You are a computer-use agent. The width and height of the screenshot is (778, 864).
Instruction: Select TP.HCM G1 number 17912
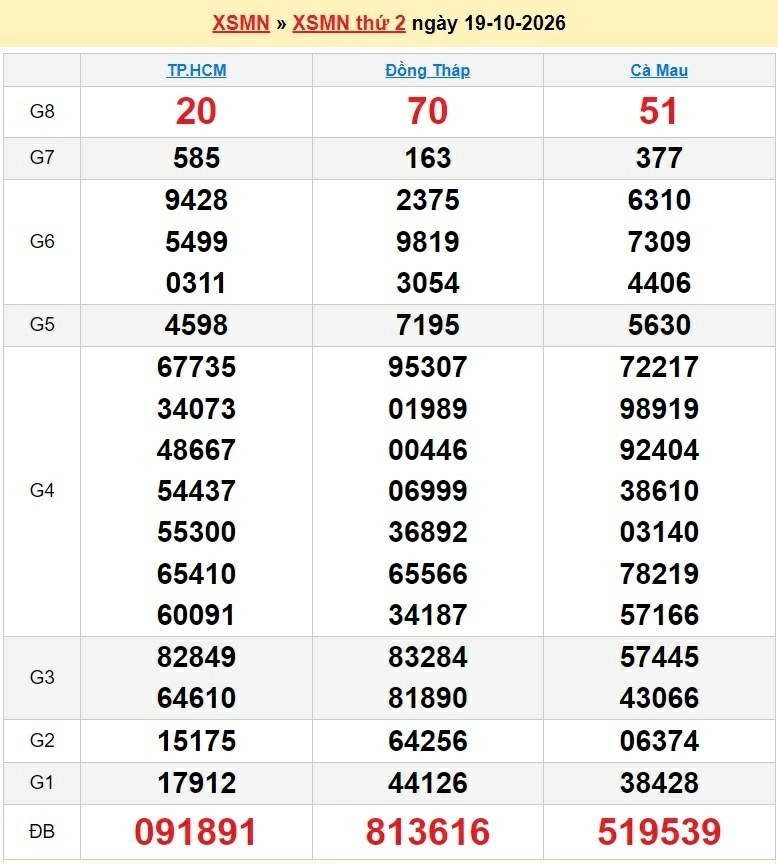point(197,783)
